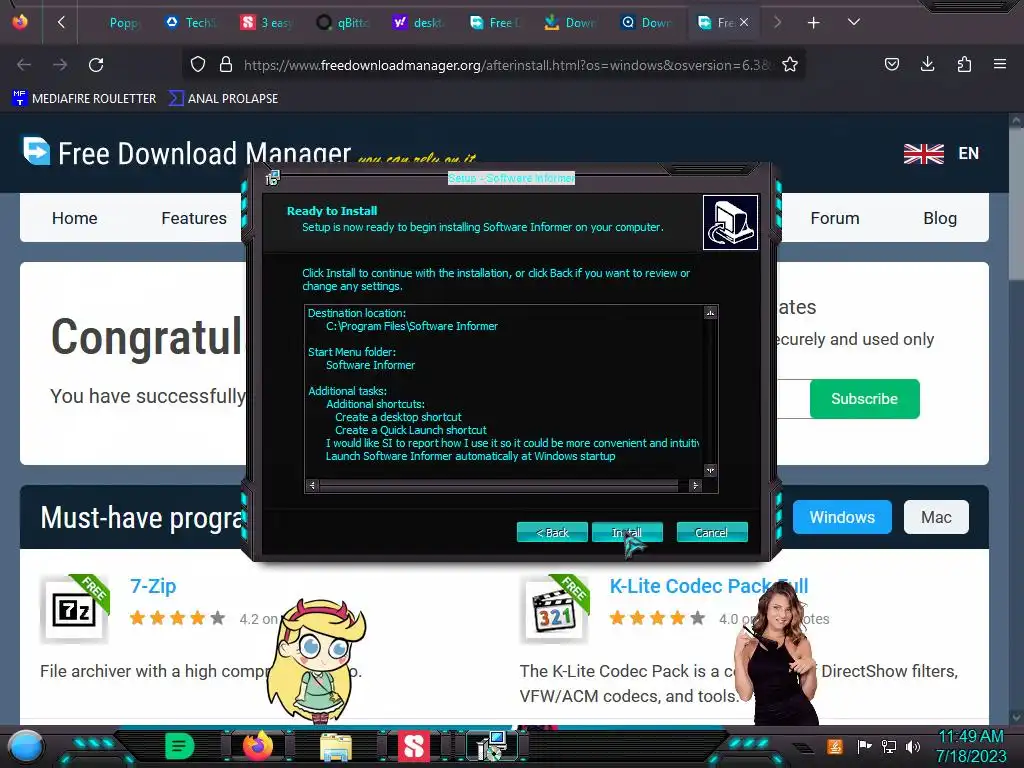Open the green notes app taskbar icon
1024x768 pixels.
(x=180, y=746)
